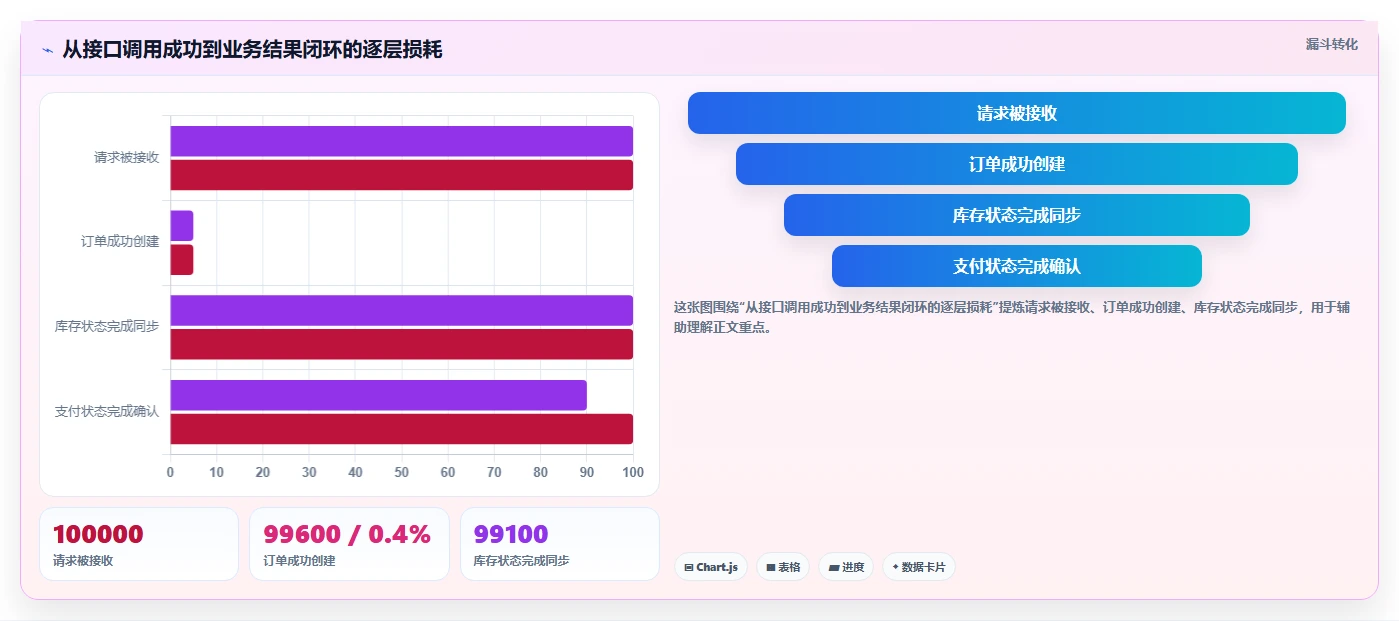
Task: Open the 99100 库存状态完成同步 stat card
Action: tap(559, 544)
